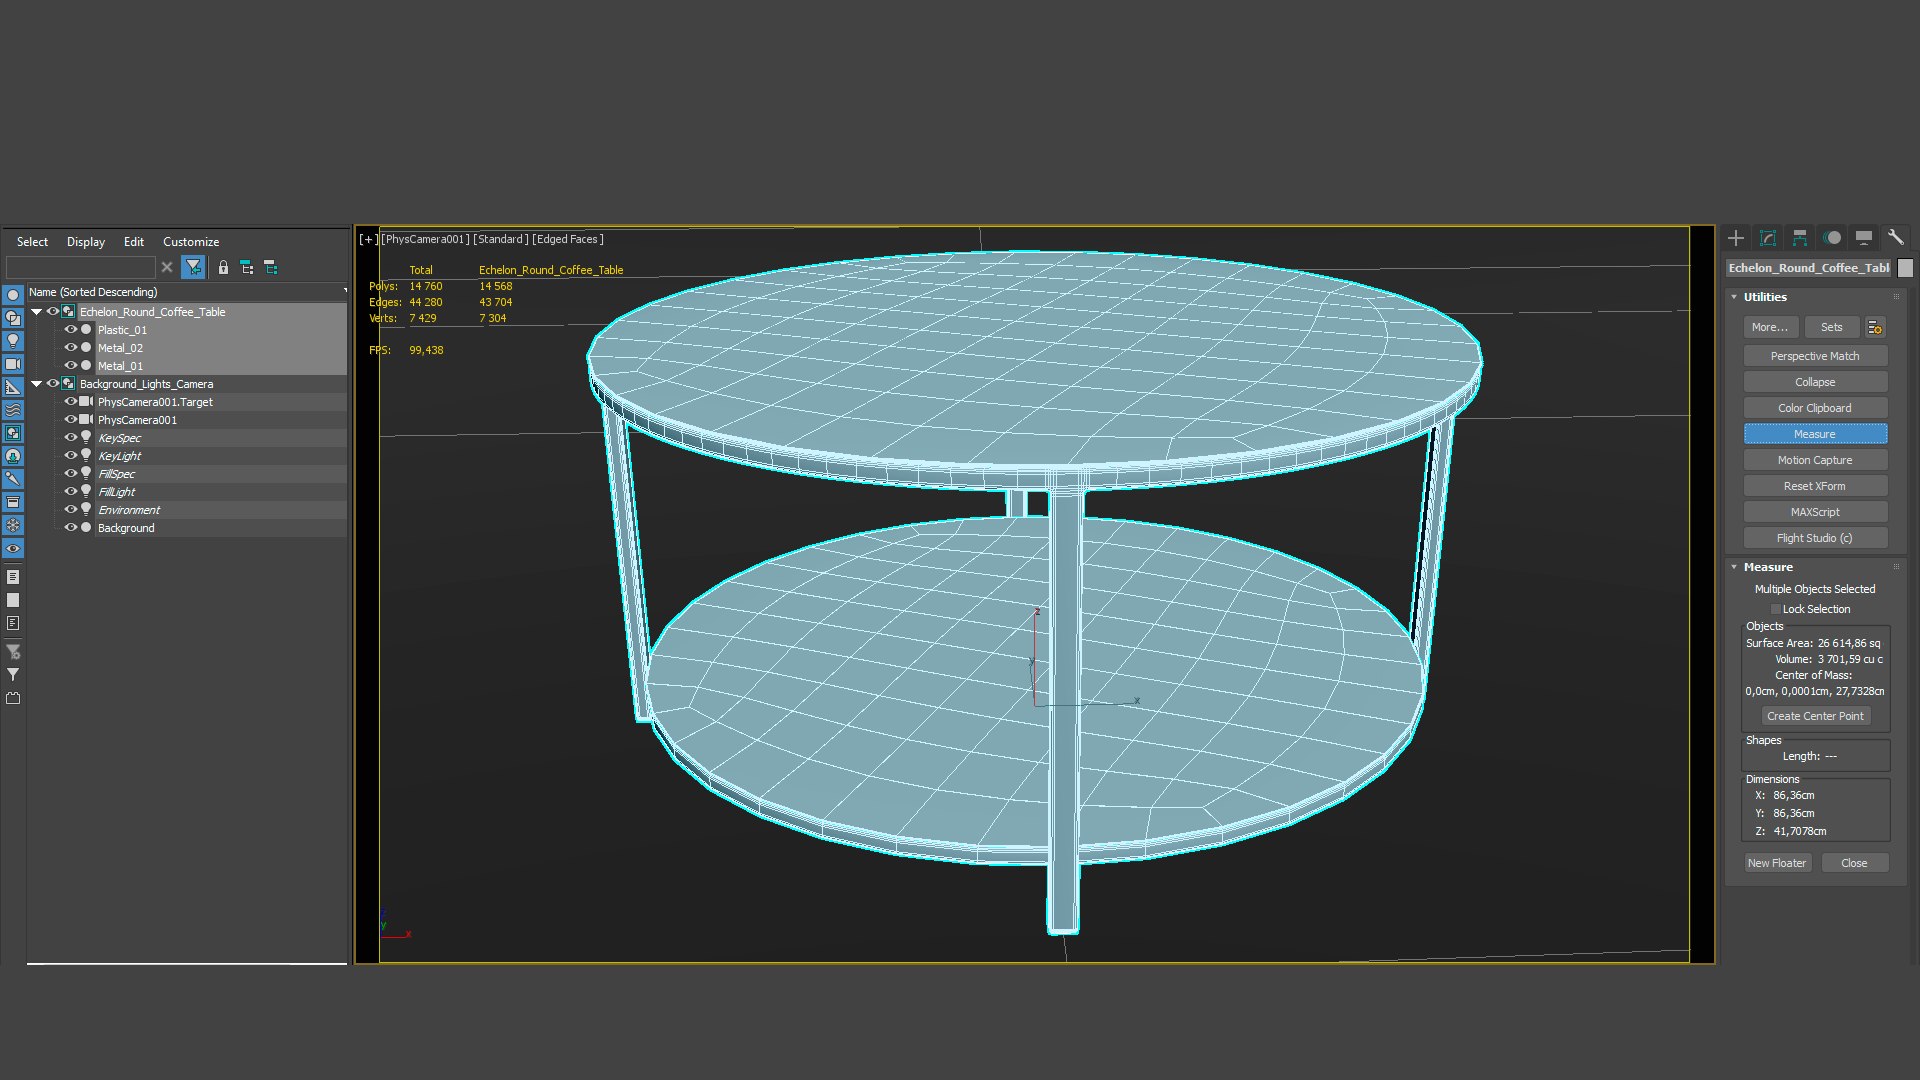Click the New Floater button
The height and width of the screenshot is (1080, 1920).
[1777, 863]
